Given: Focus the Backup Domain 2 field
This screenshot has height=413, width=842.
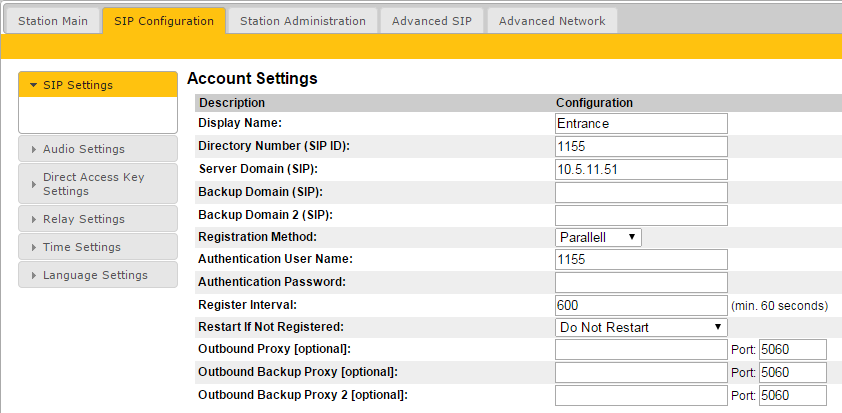Looking at the screenshot, I should (641, 215).
